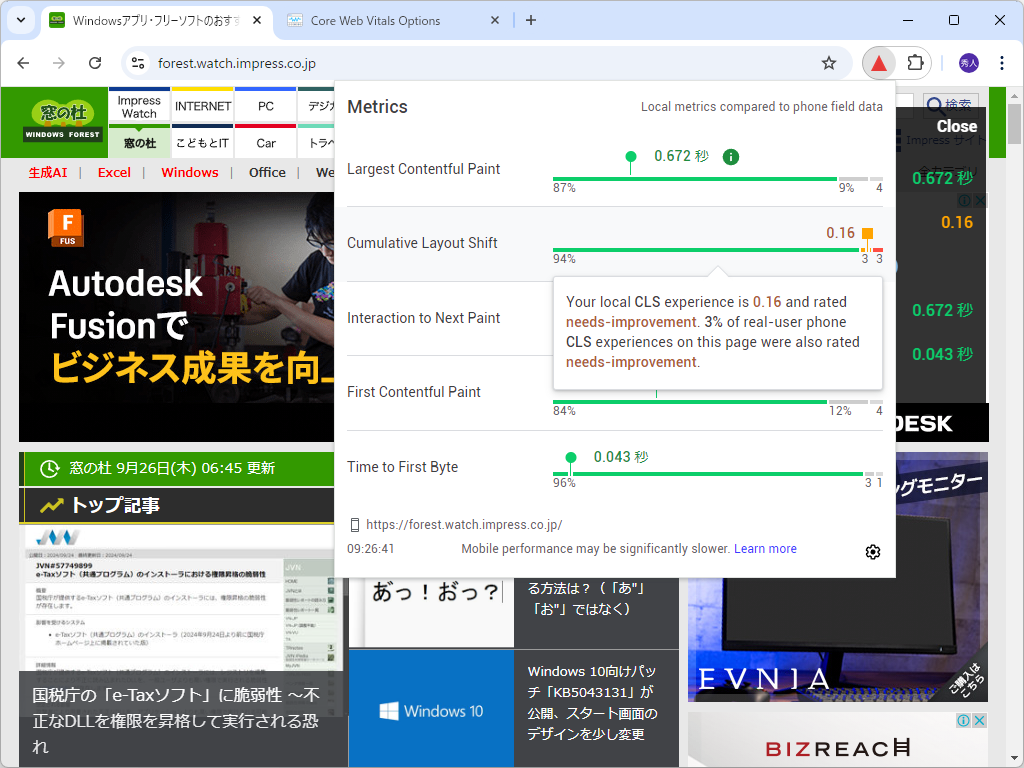
Task: Open site information icon in the address bar
Action: (135, 62)
